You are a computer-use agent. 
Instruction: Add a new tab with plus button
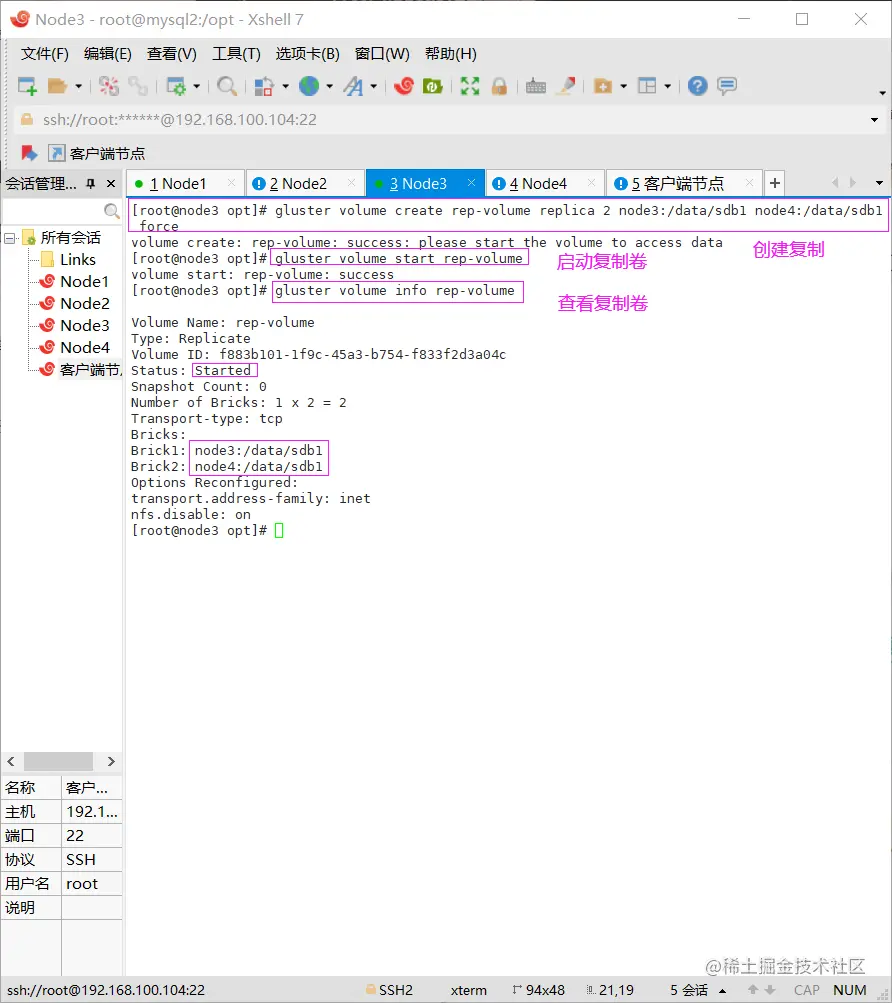click(x=775, y=183)
